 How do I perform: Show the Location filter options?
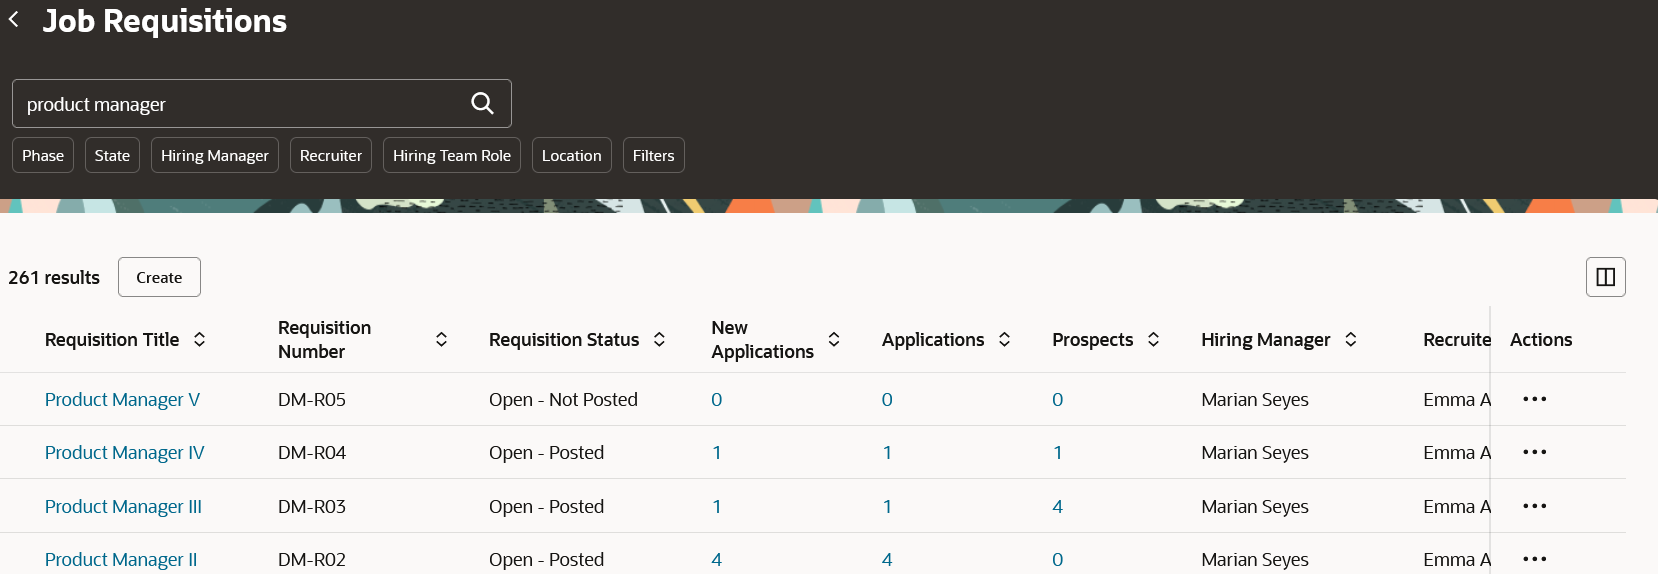pyautogui.click(x=572, y=155)
